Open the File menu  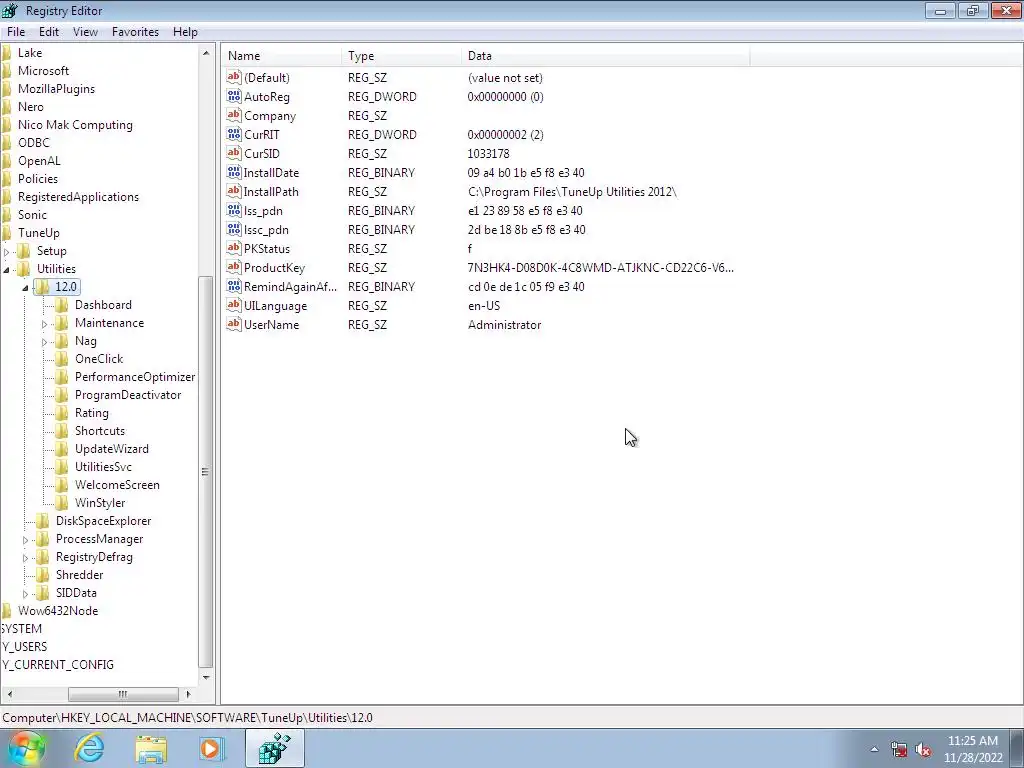point(16,31)
